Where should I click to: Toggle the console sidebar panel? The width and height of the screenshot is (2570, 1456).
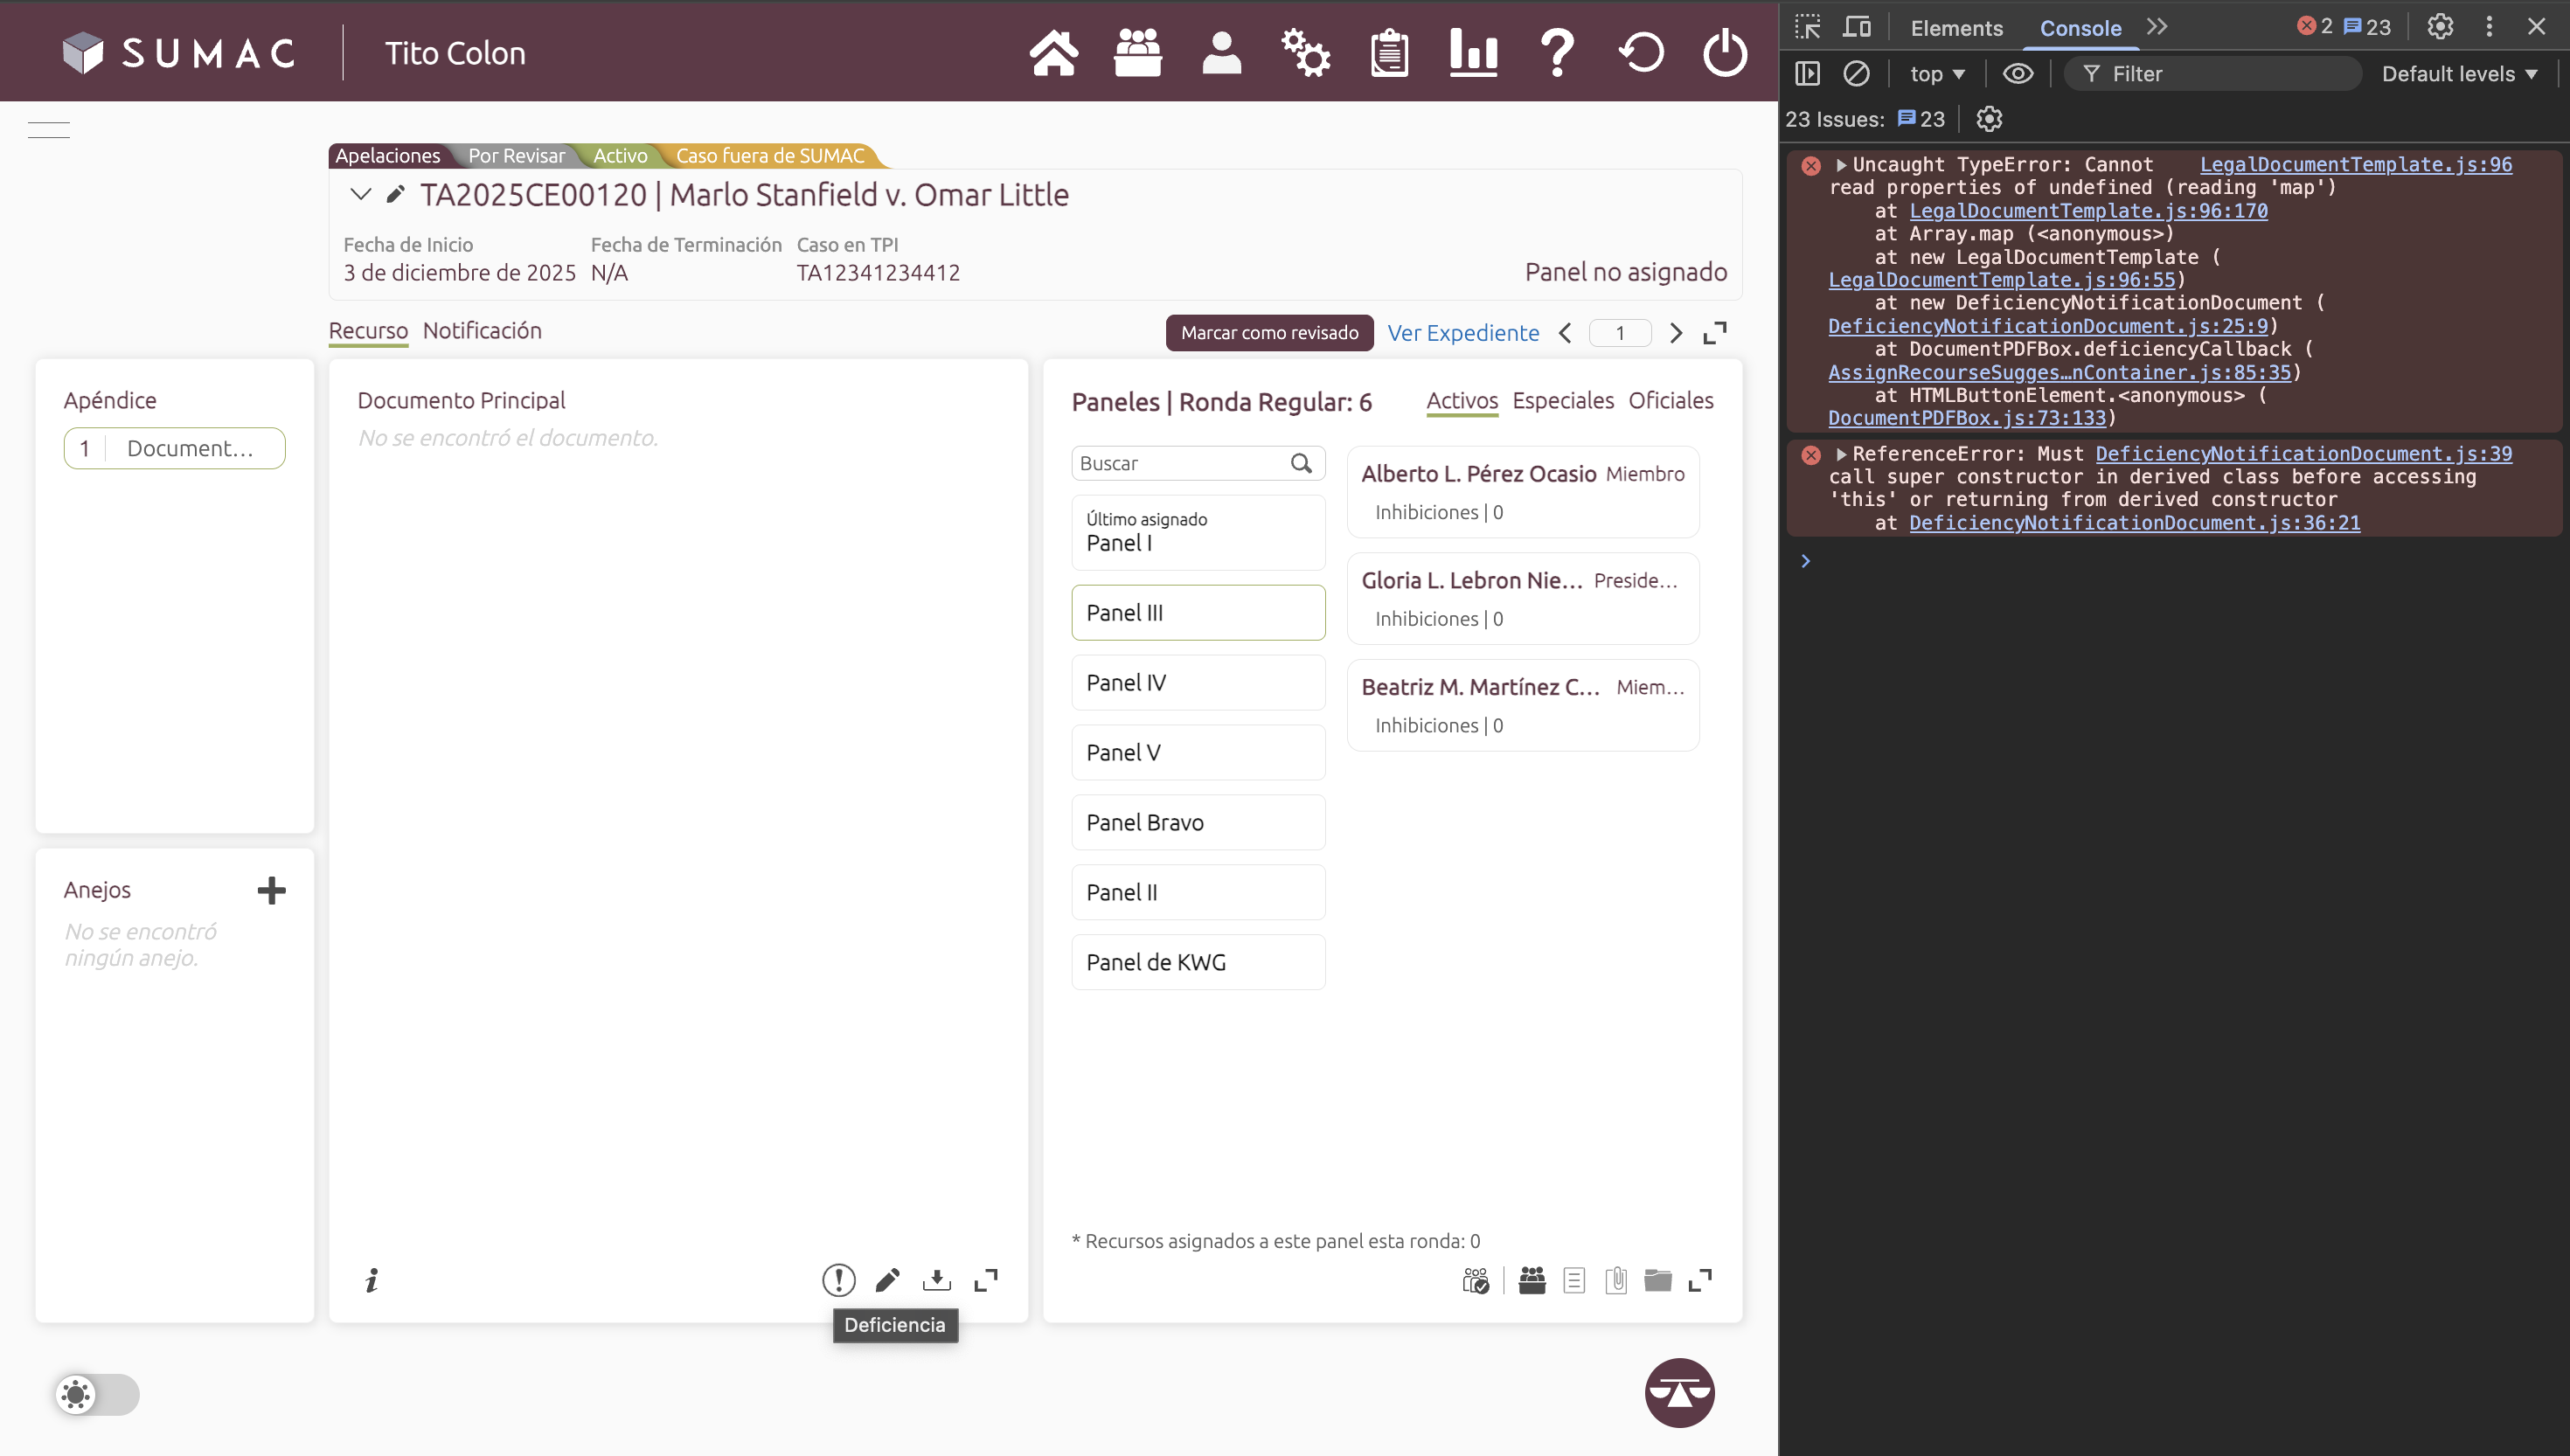pos(1807,74)
